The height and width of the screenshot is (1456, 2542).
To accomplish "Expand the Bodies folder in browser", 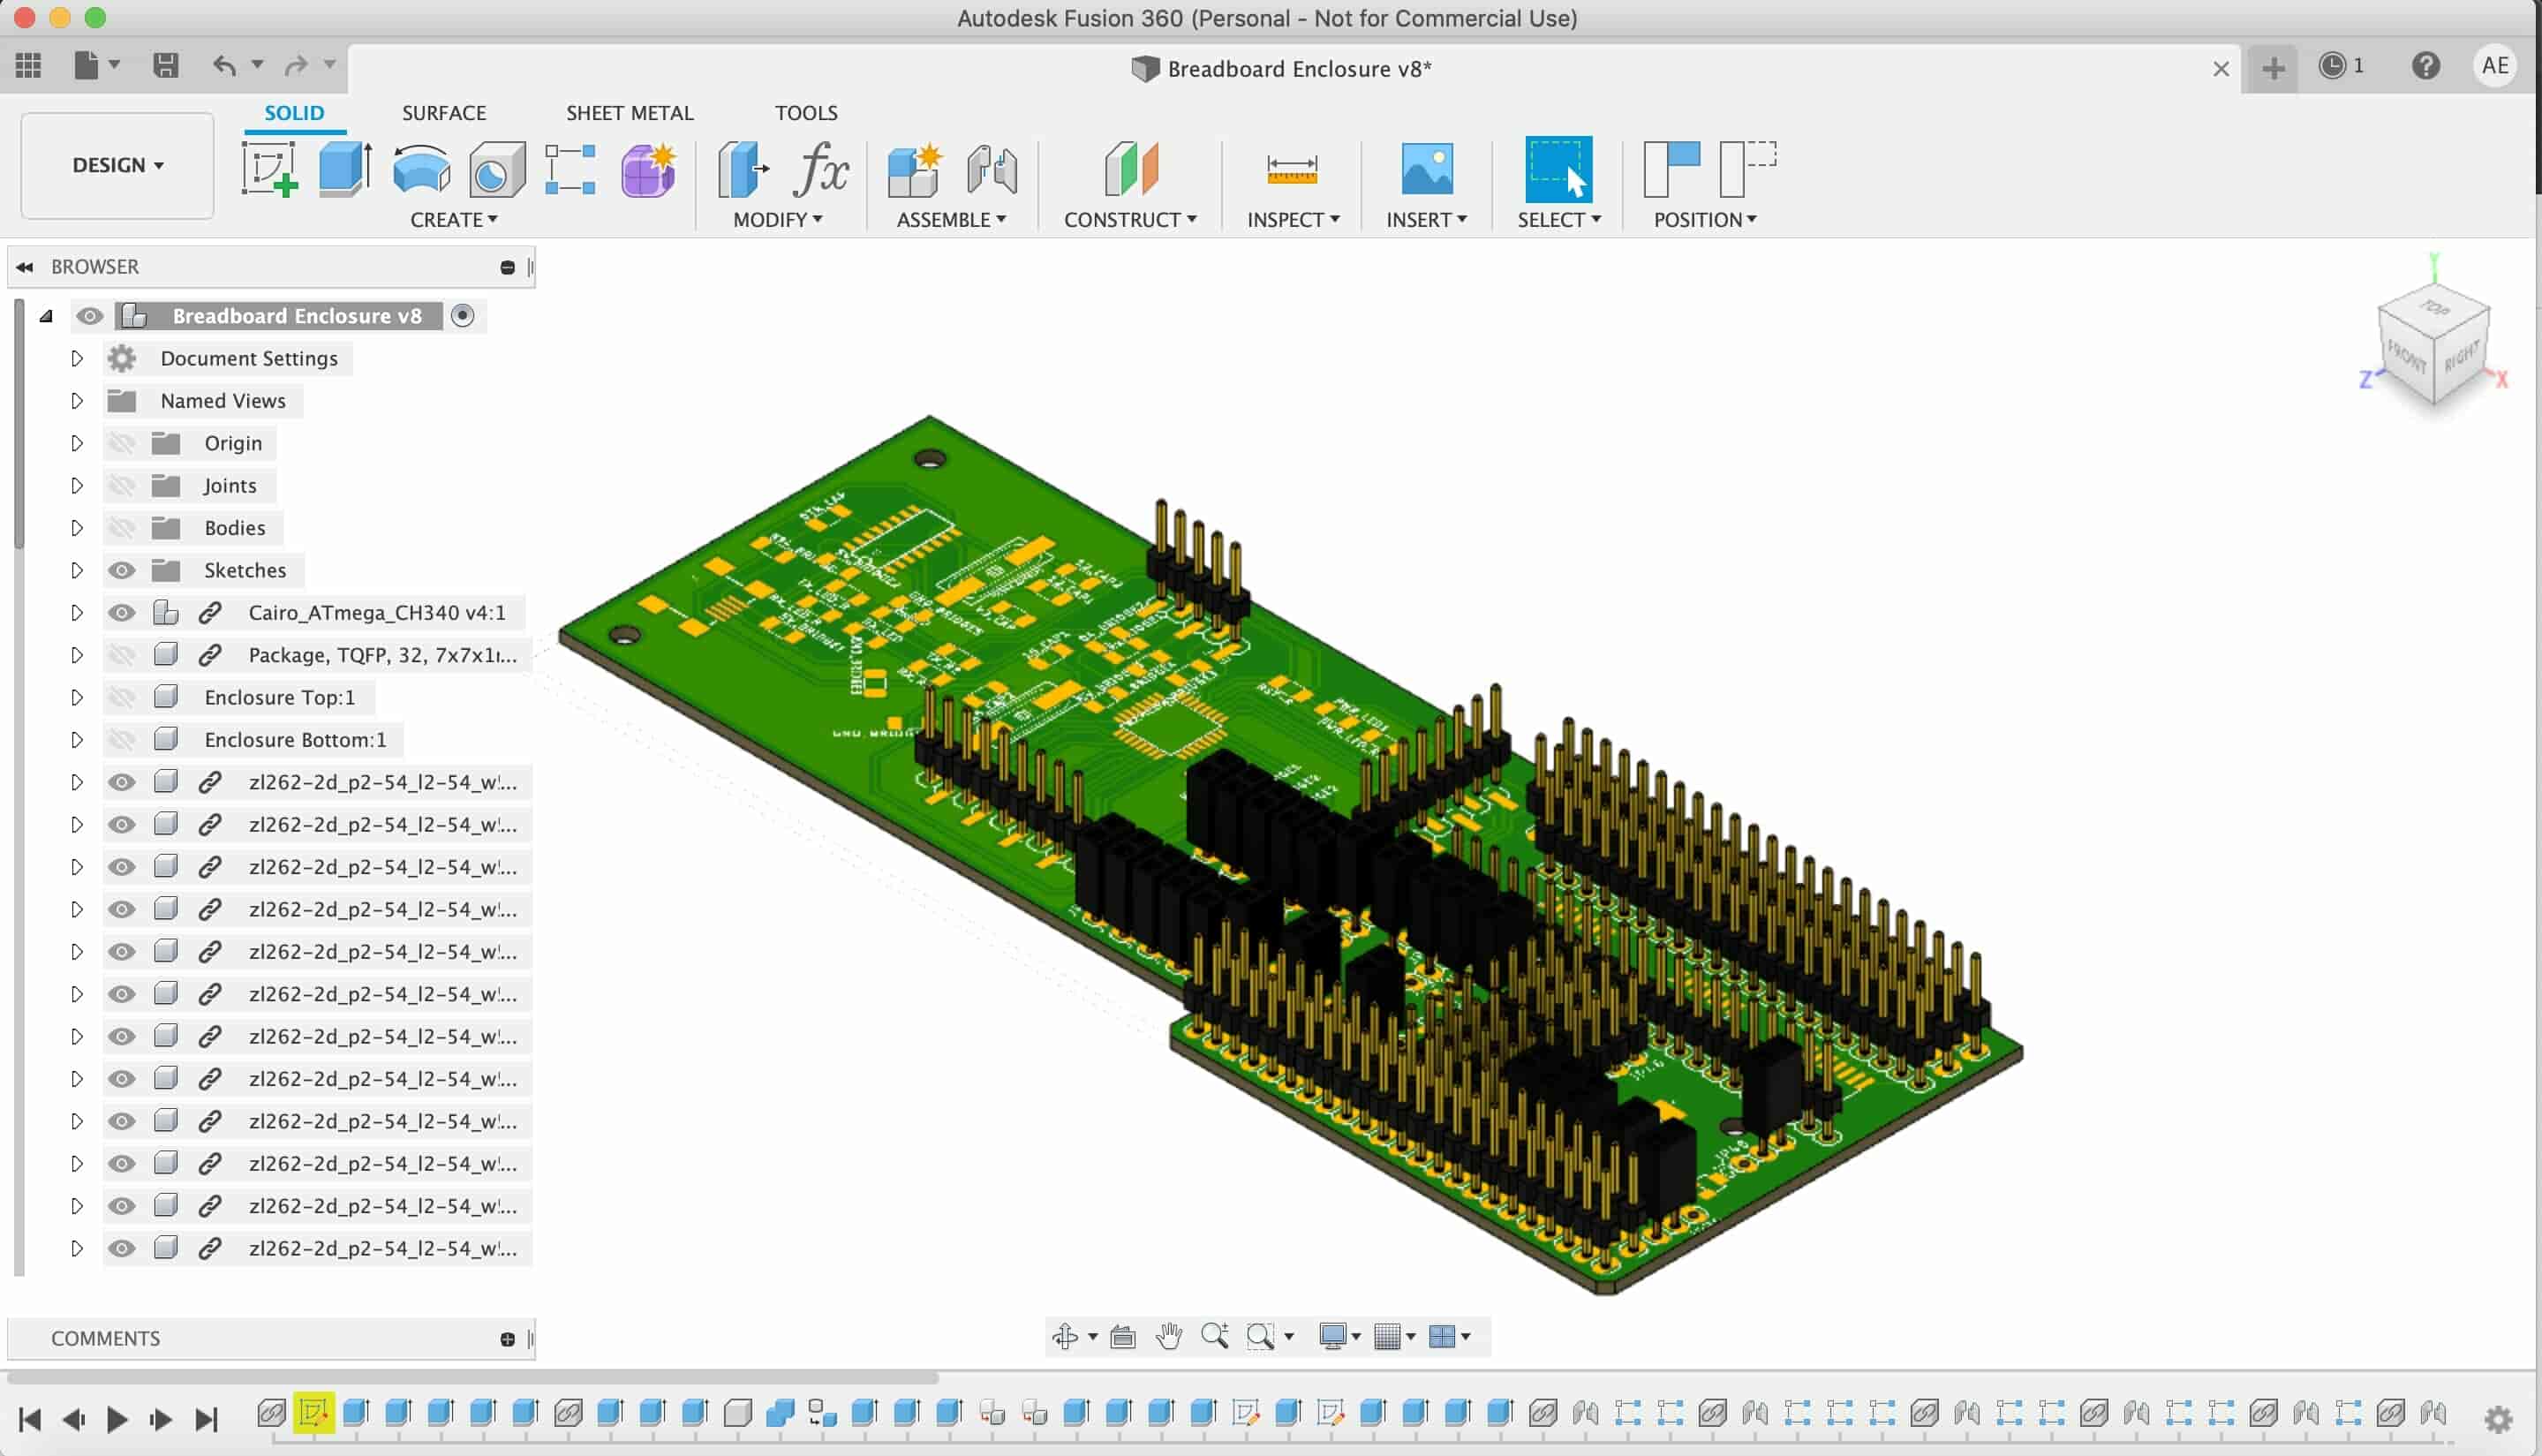I will pyautogui.click(x=75, y=527).
